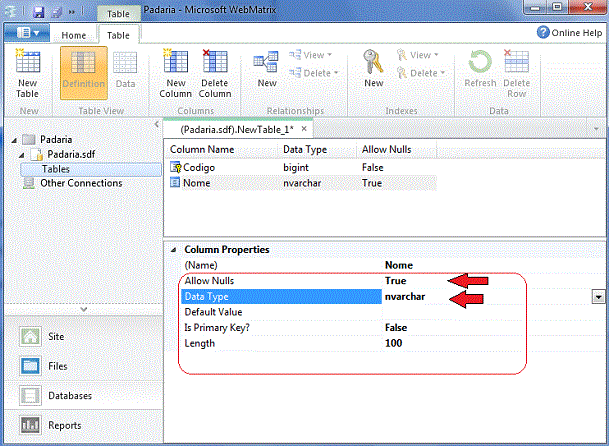Screen dimensions: 609x446
Task: Click the Nome column row icon
Action: (175, 182)
